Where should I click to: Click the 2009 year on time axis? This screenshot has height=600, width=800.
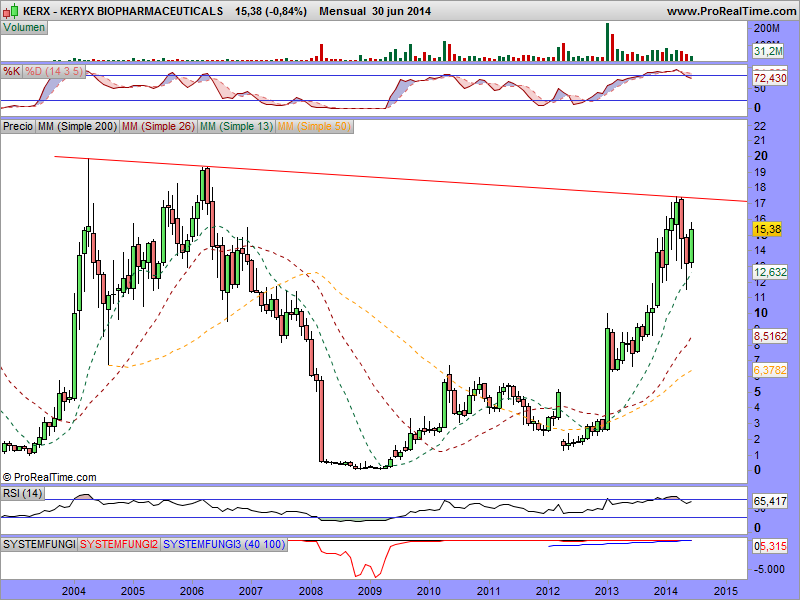(370, 591)
